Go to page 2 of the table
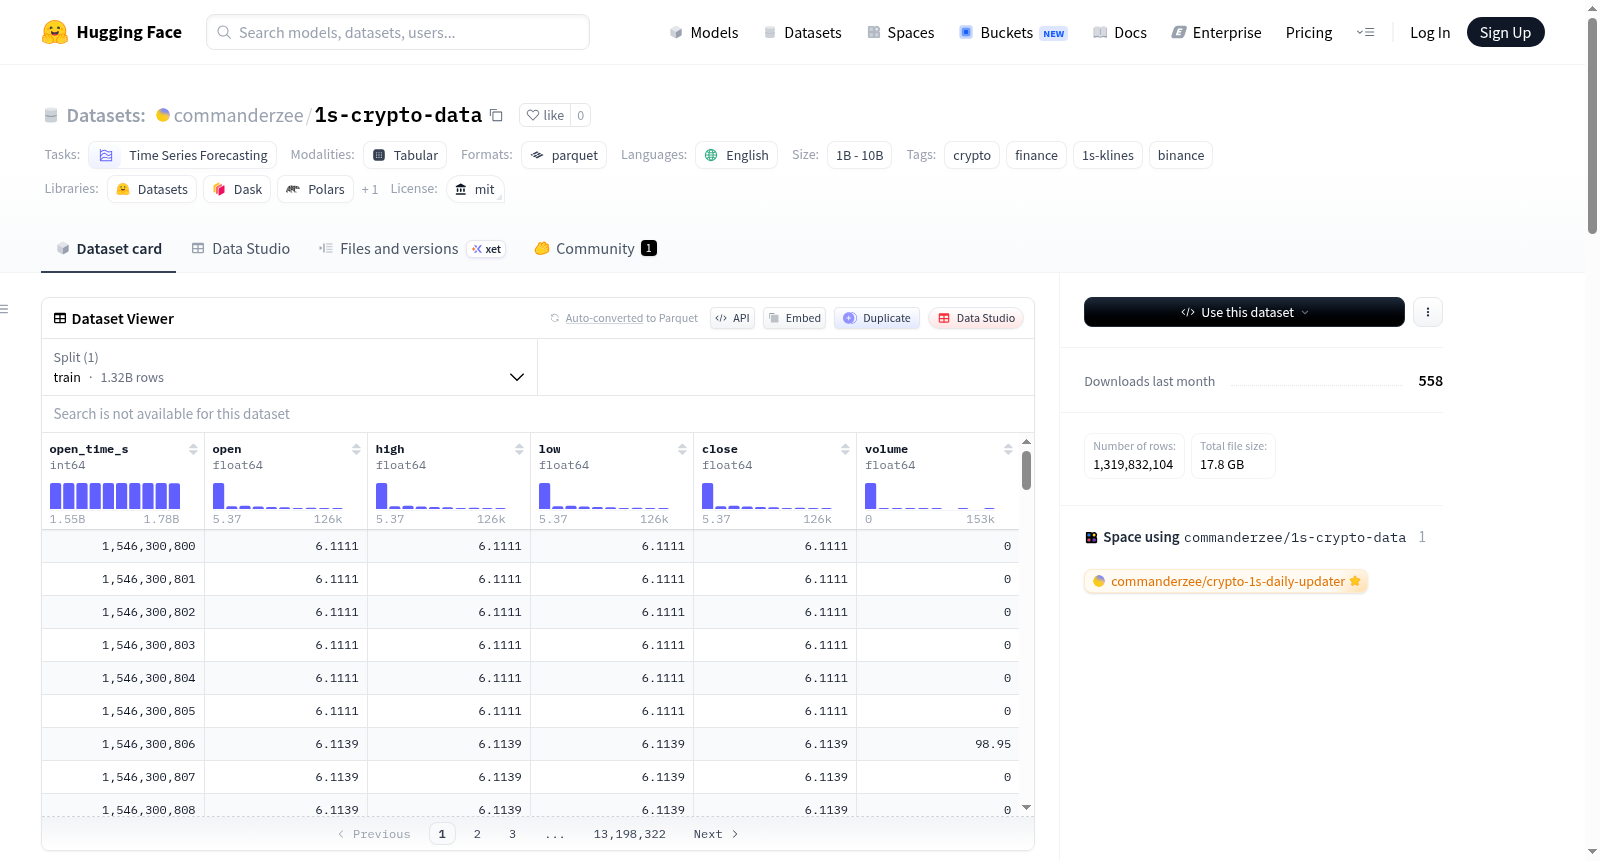 pyautogui.click(x=477, y=834)
